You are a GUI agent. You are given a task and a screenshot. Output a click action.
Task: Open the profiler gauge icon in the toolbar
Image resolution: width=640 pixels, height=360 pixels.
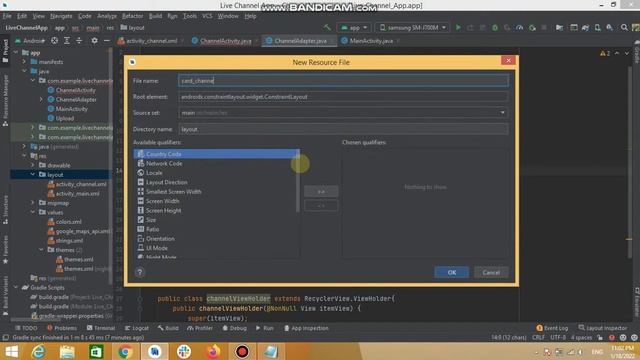pos(520,27)
